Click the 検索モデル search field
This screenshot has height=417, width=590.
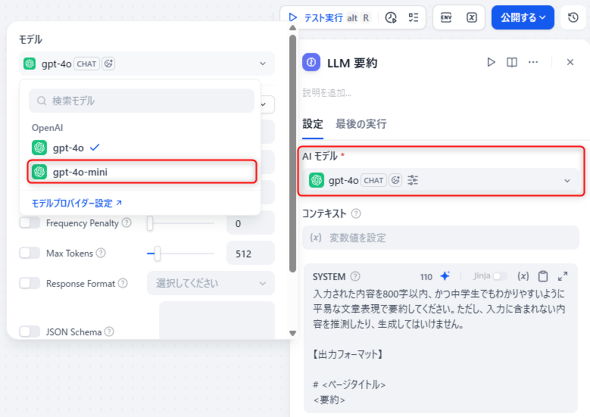(141, 100)
